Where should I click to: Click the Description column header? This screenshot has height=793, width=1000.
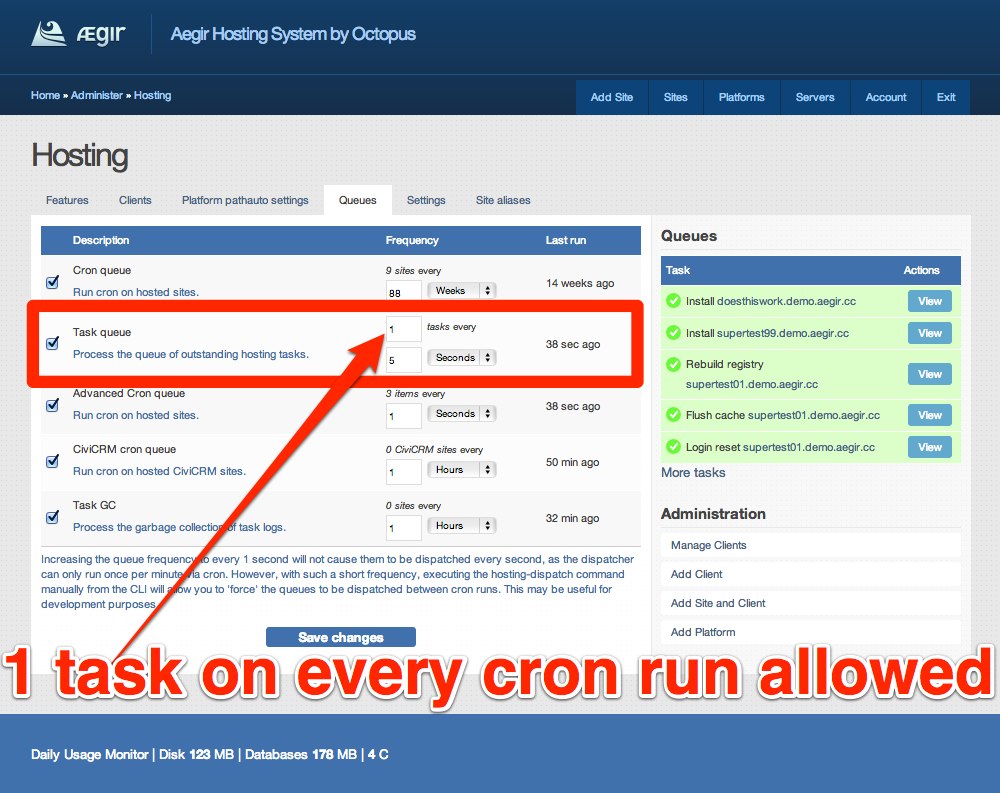pos(101,240)
